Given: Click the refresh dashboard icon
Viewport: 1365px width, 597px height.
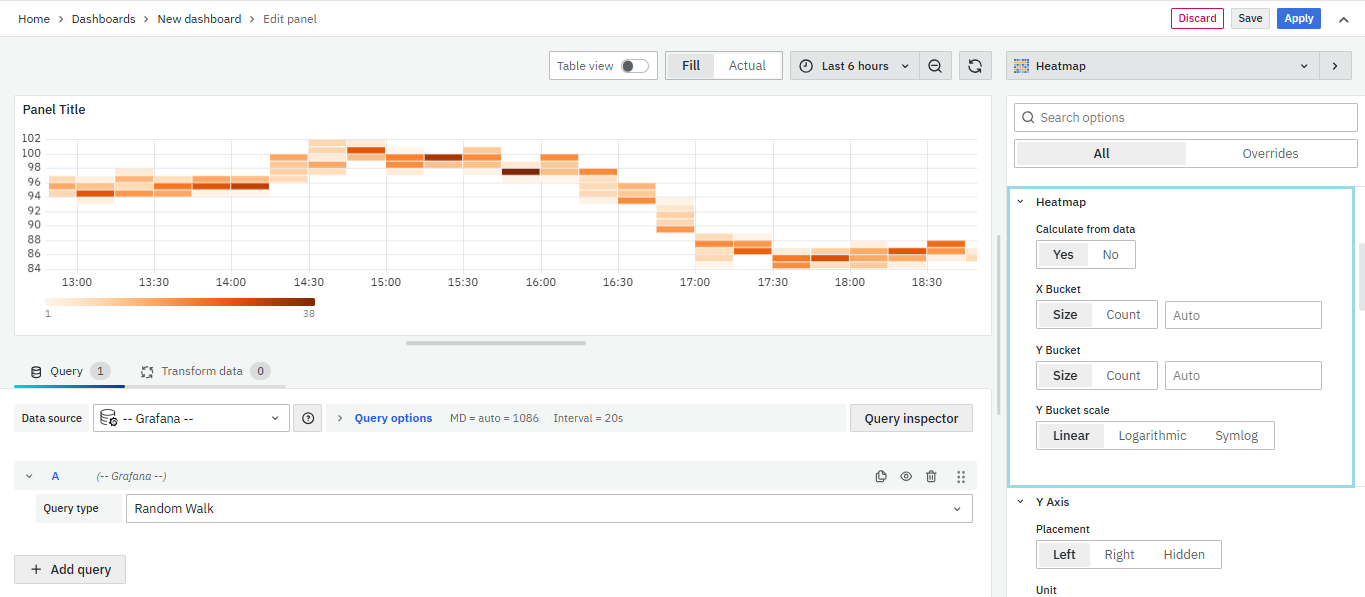Looking at the screenshot, I should coord(975,66).
